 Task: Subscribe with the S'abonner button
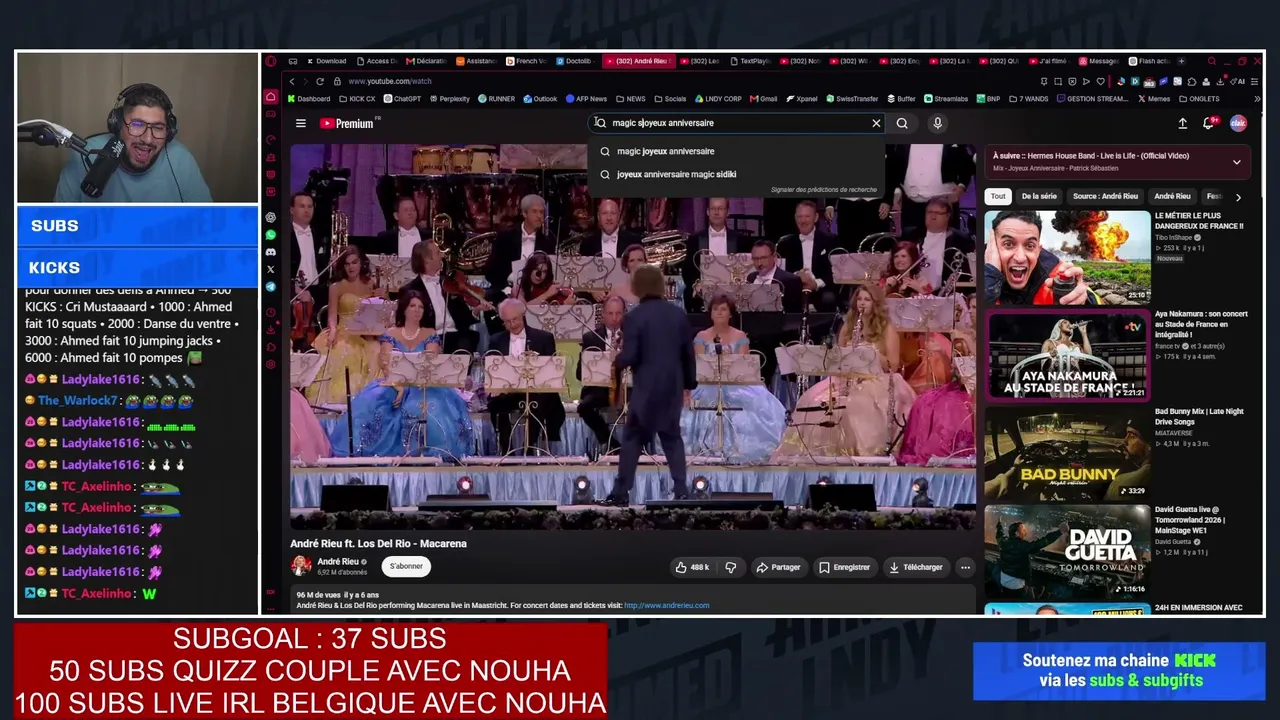click(x=406, y=567)
